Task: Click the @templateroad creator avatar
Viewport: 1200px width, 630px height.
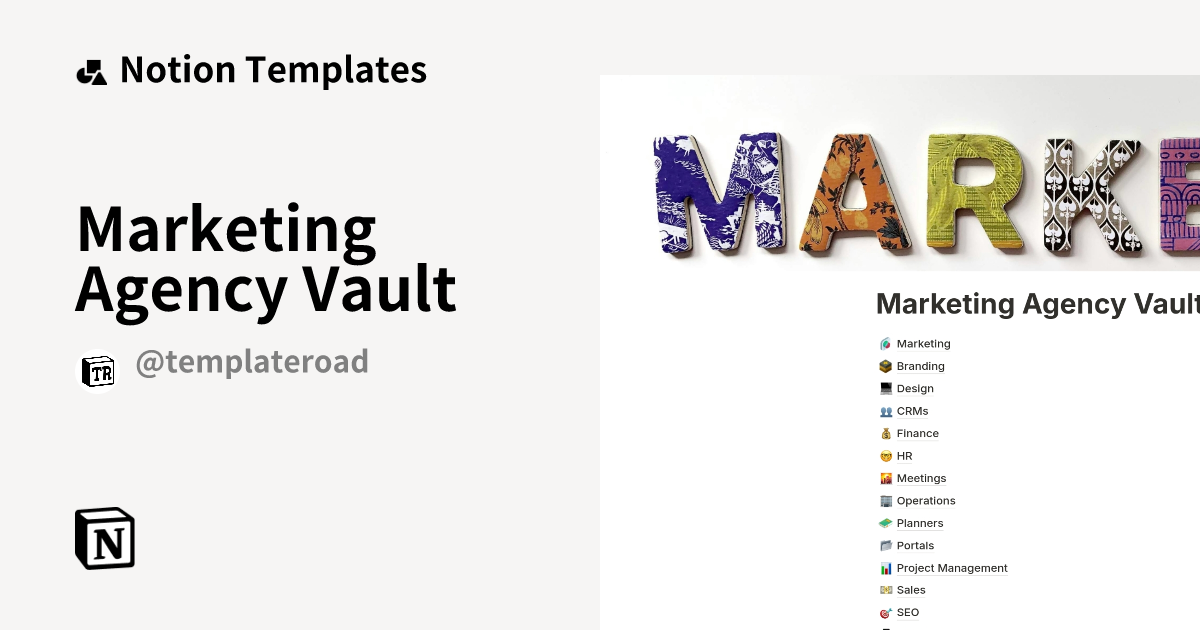Action: pyautogui.click(x=97, y=372)
